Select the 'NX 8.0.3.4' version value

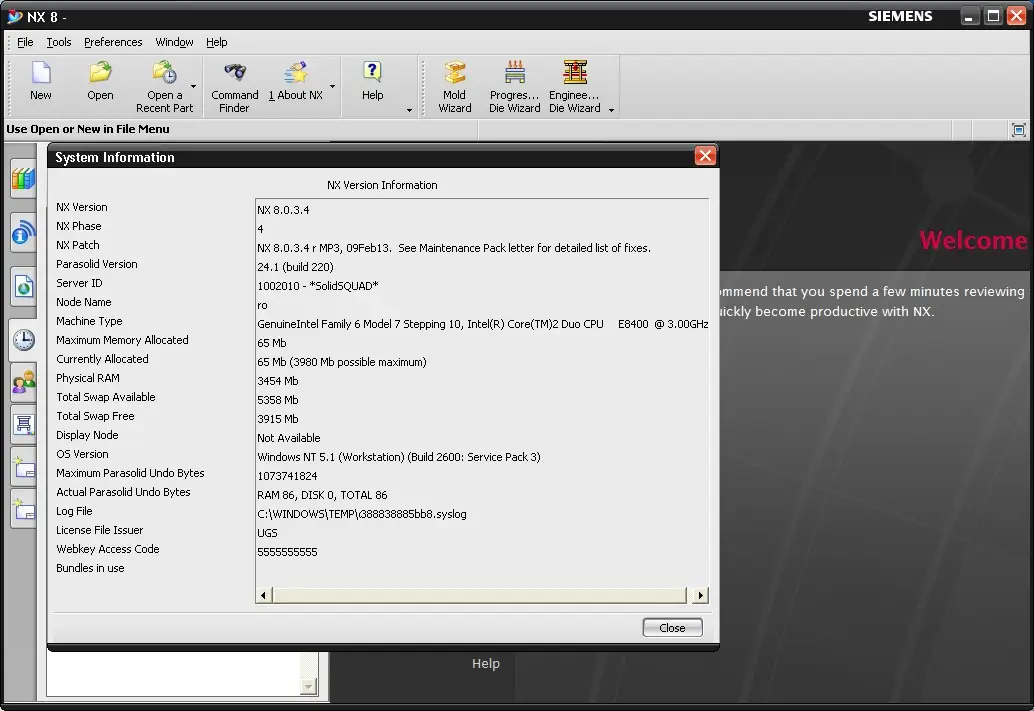(x=283, y=210)
